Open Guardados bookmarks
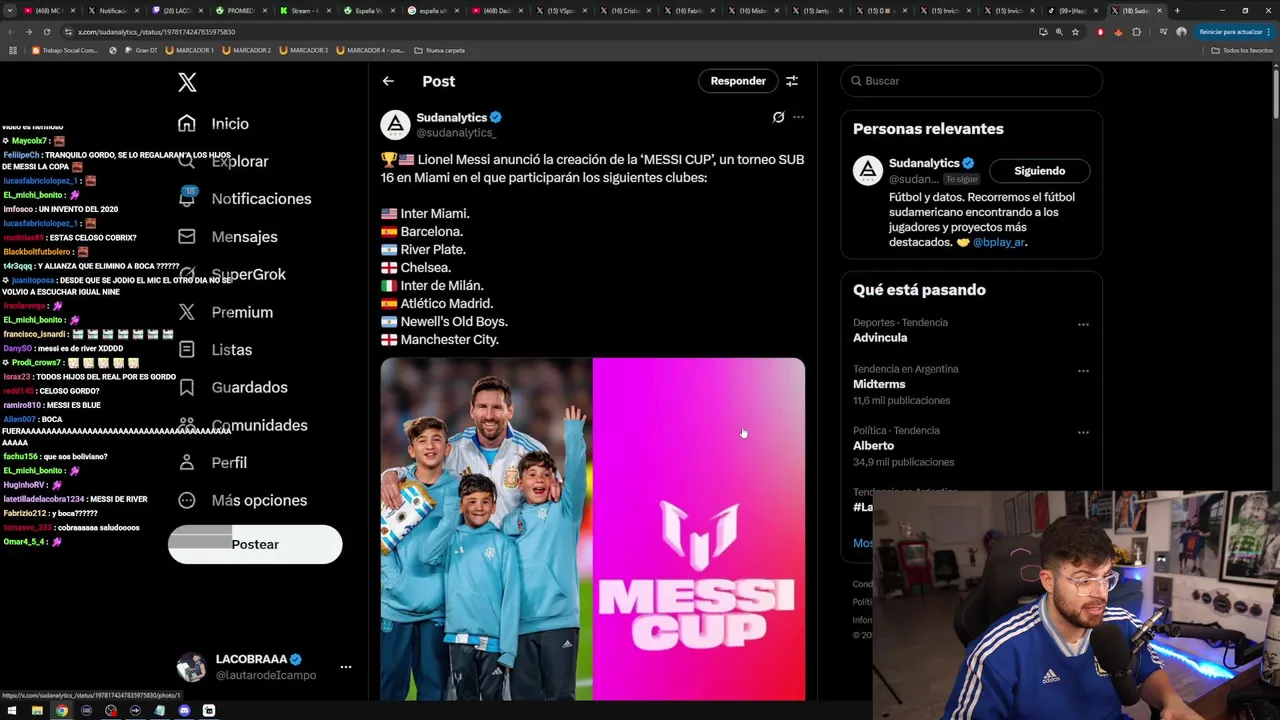This screenshot has width=1280, height=720. [233, 387]
